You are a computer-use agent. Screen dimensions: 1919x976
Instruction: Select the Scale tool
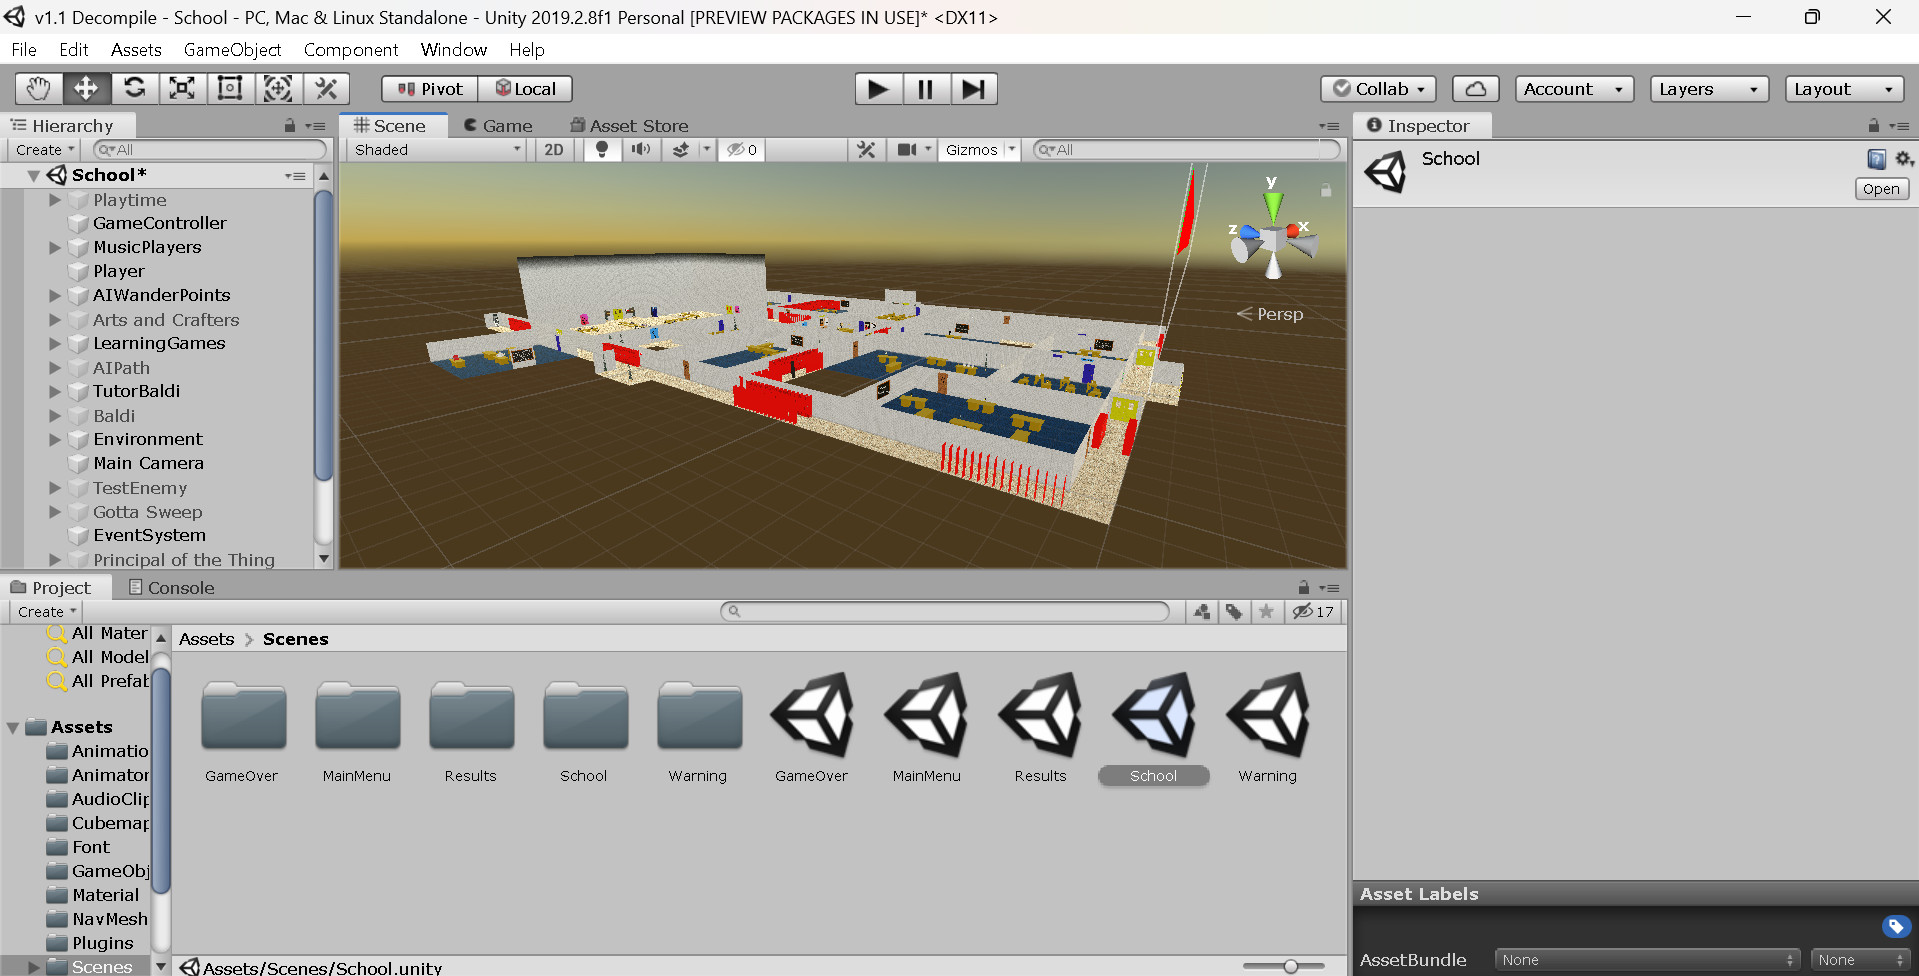click(x=182, y=88)
